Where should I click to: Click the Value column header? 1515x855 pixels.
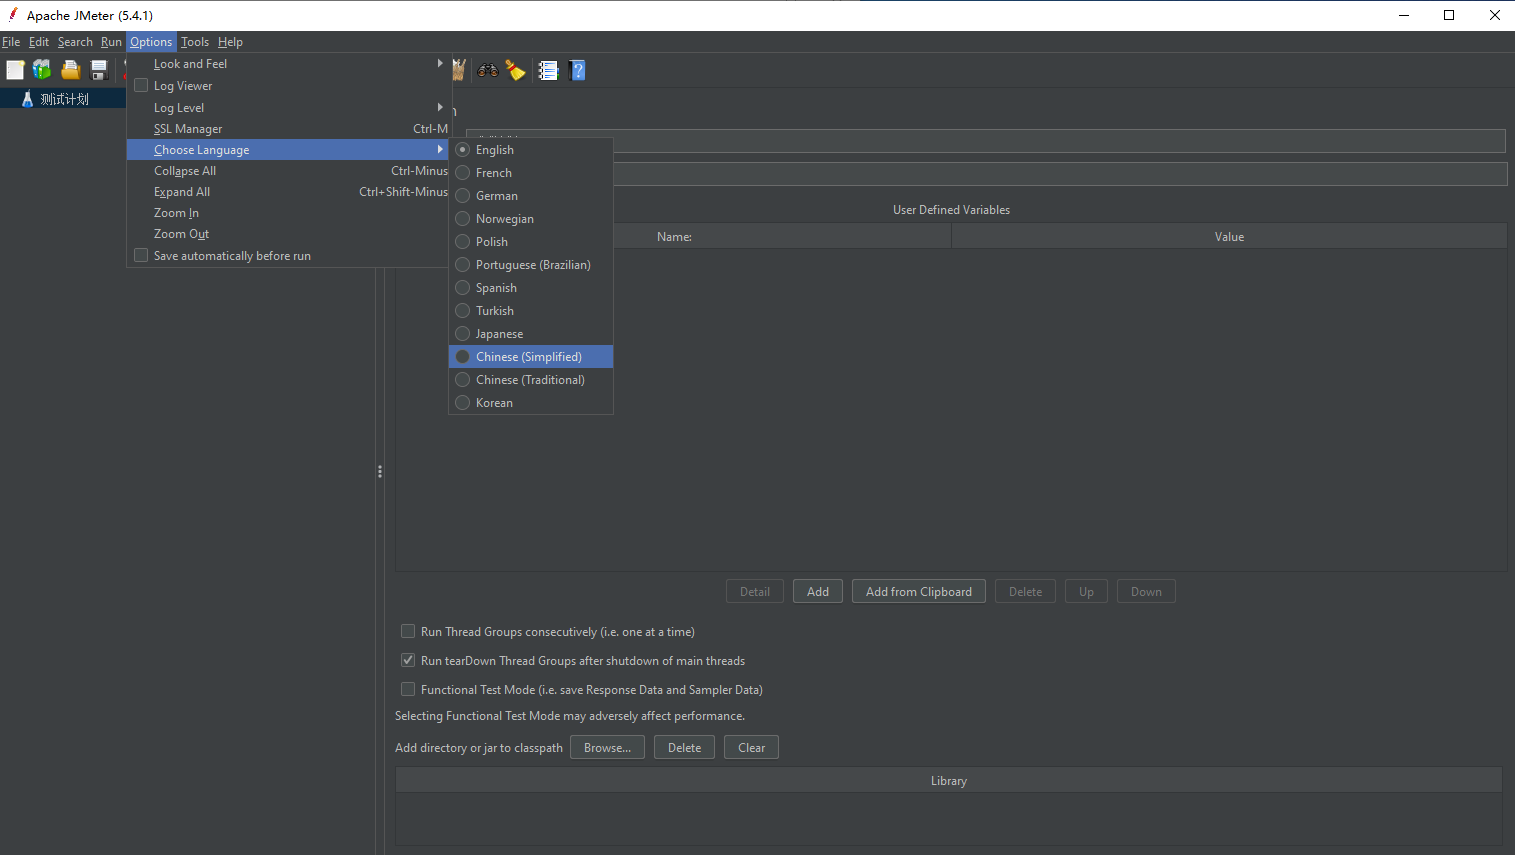(1229, 237)
